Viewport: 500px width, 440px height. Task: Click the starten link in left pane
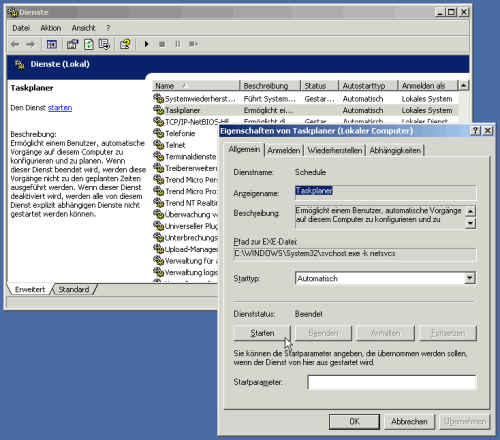[60, 108]
